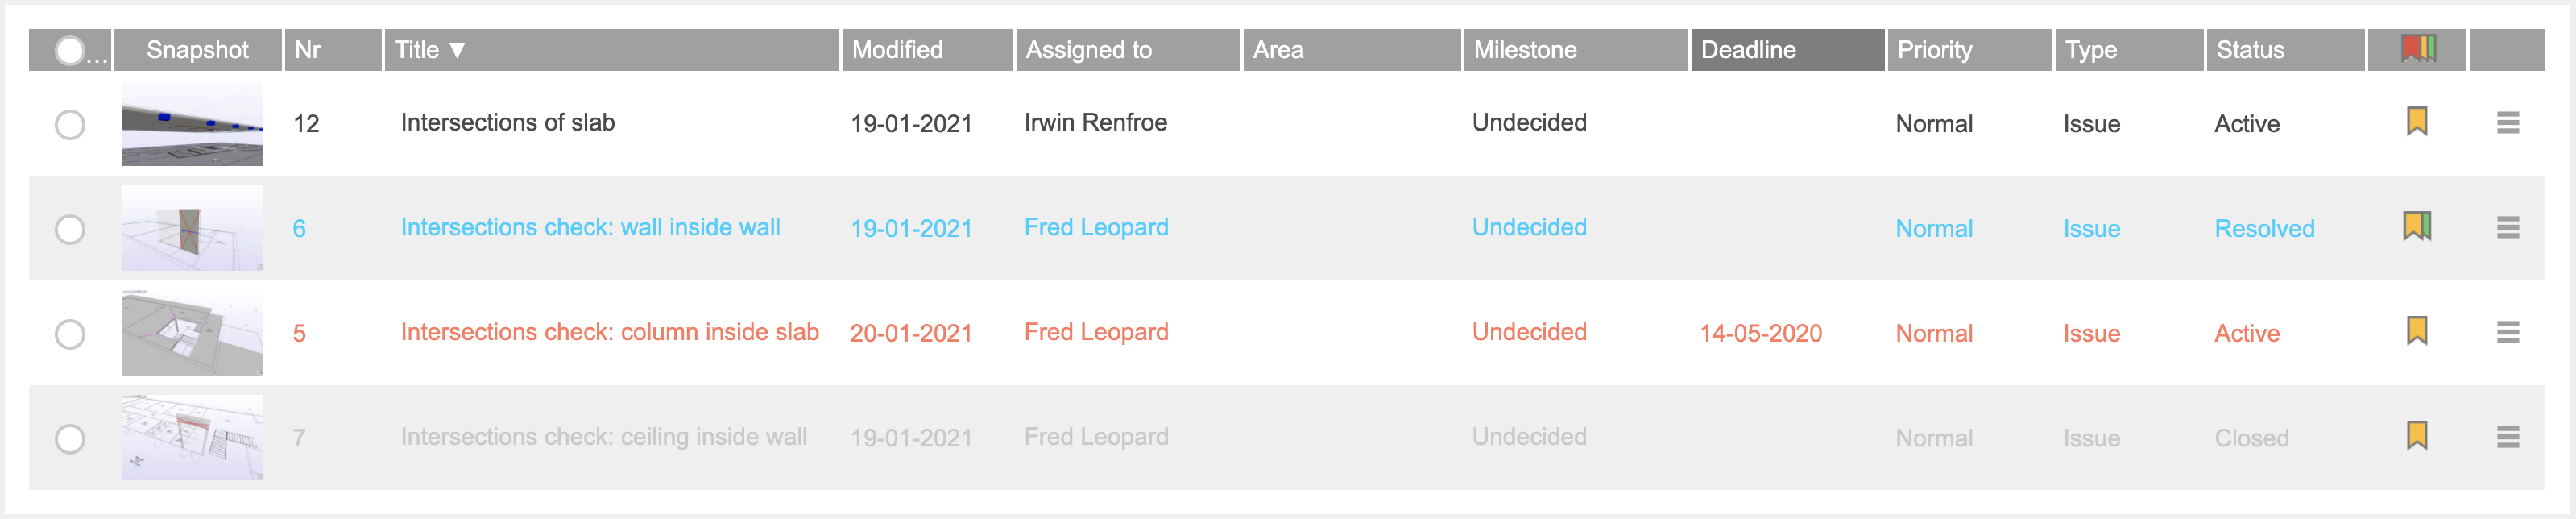
Task: Select the radio button for issue 12
Action: tap(70, 125)
